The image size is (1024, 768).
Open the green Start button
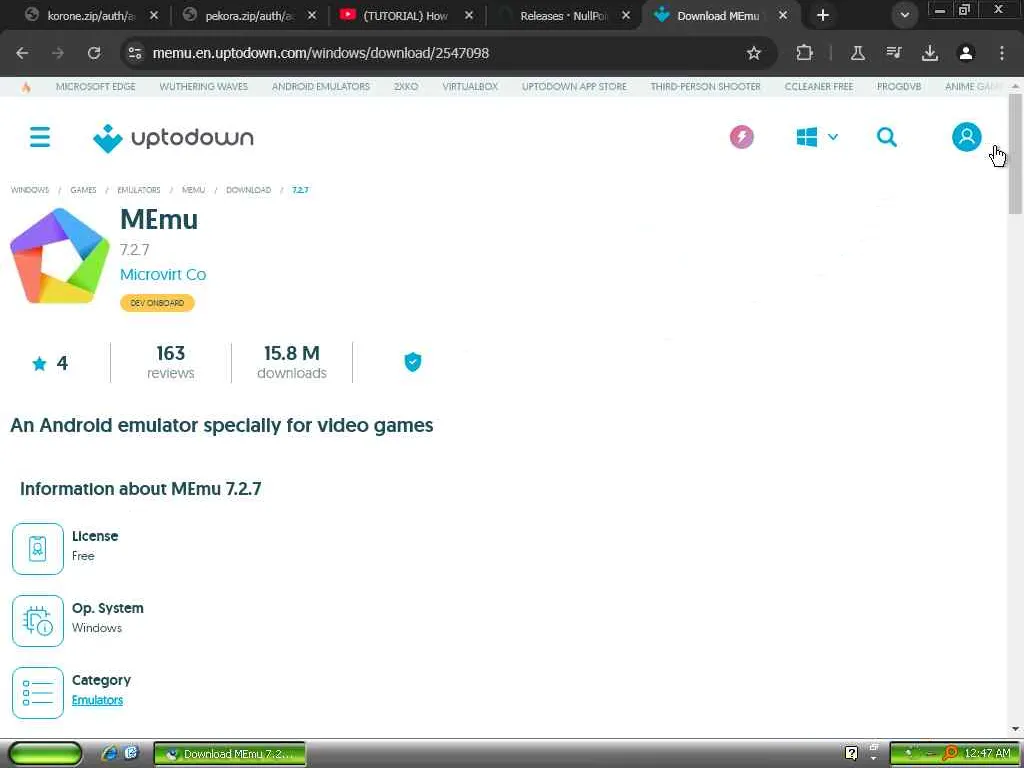click(x=45, y=754)
